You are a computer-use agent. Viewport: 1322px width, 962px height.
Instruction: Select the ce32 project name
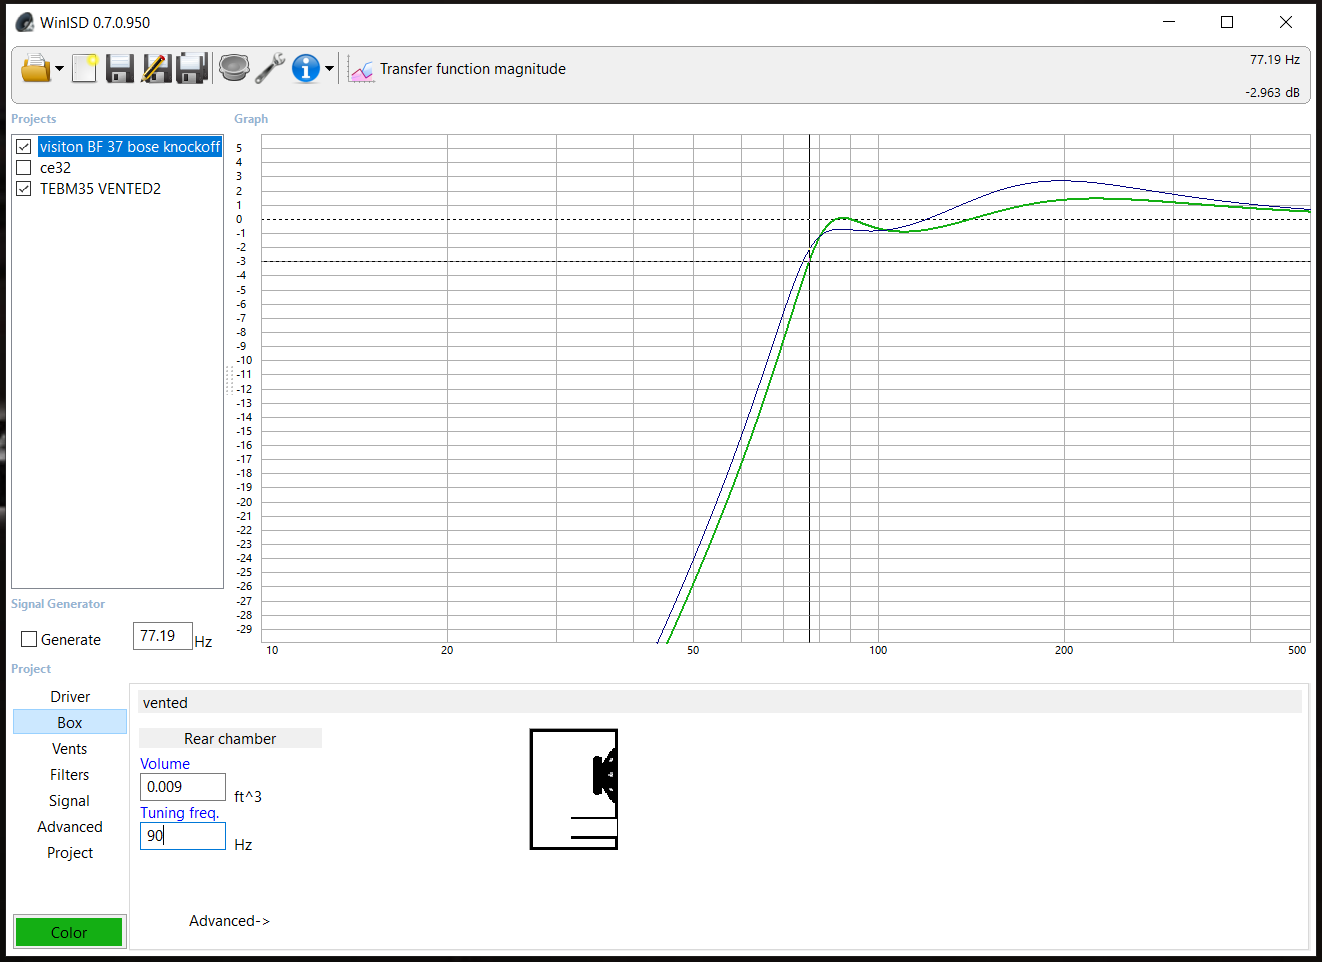click(55, 168)
